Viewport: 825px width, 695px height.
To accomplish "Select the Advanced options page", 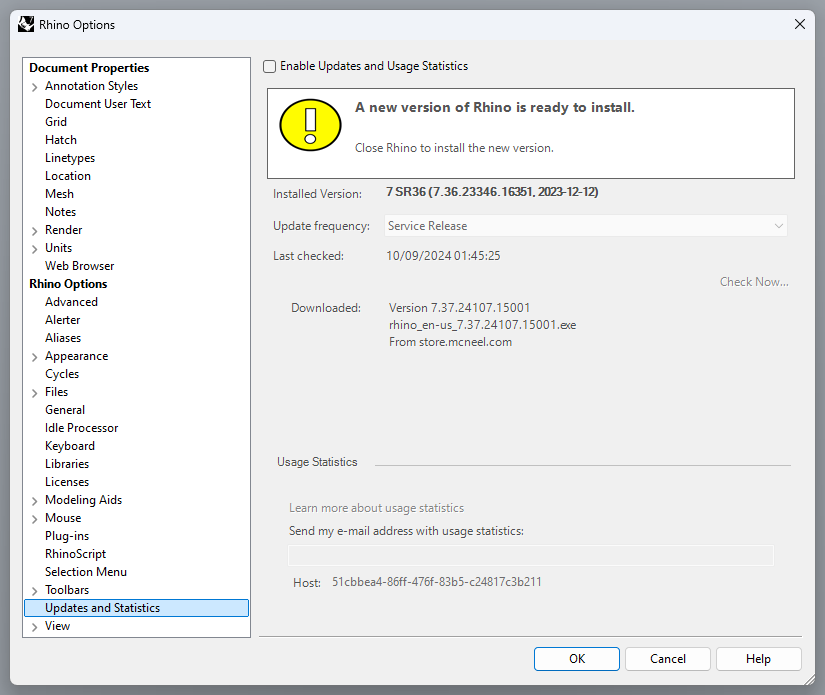I will point(72,302).
